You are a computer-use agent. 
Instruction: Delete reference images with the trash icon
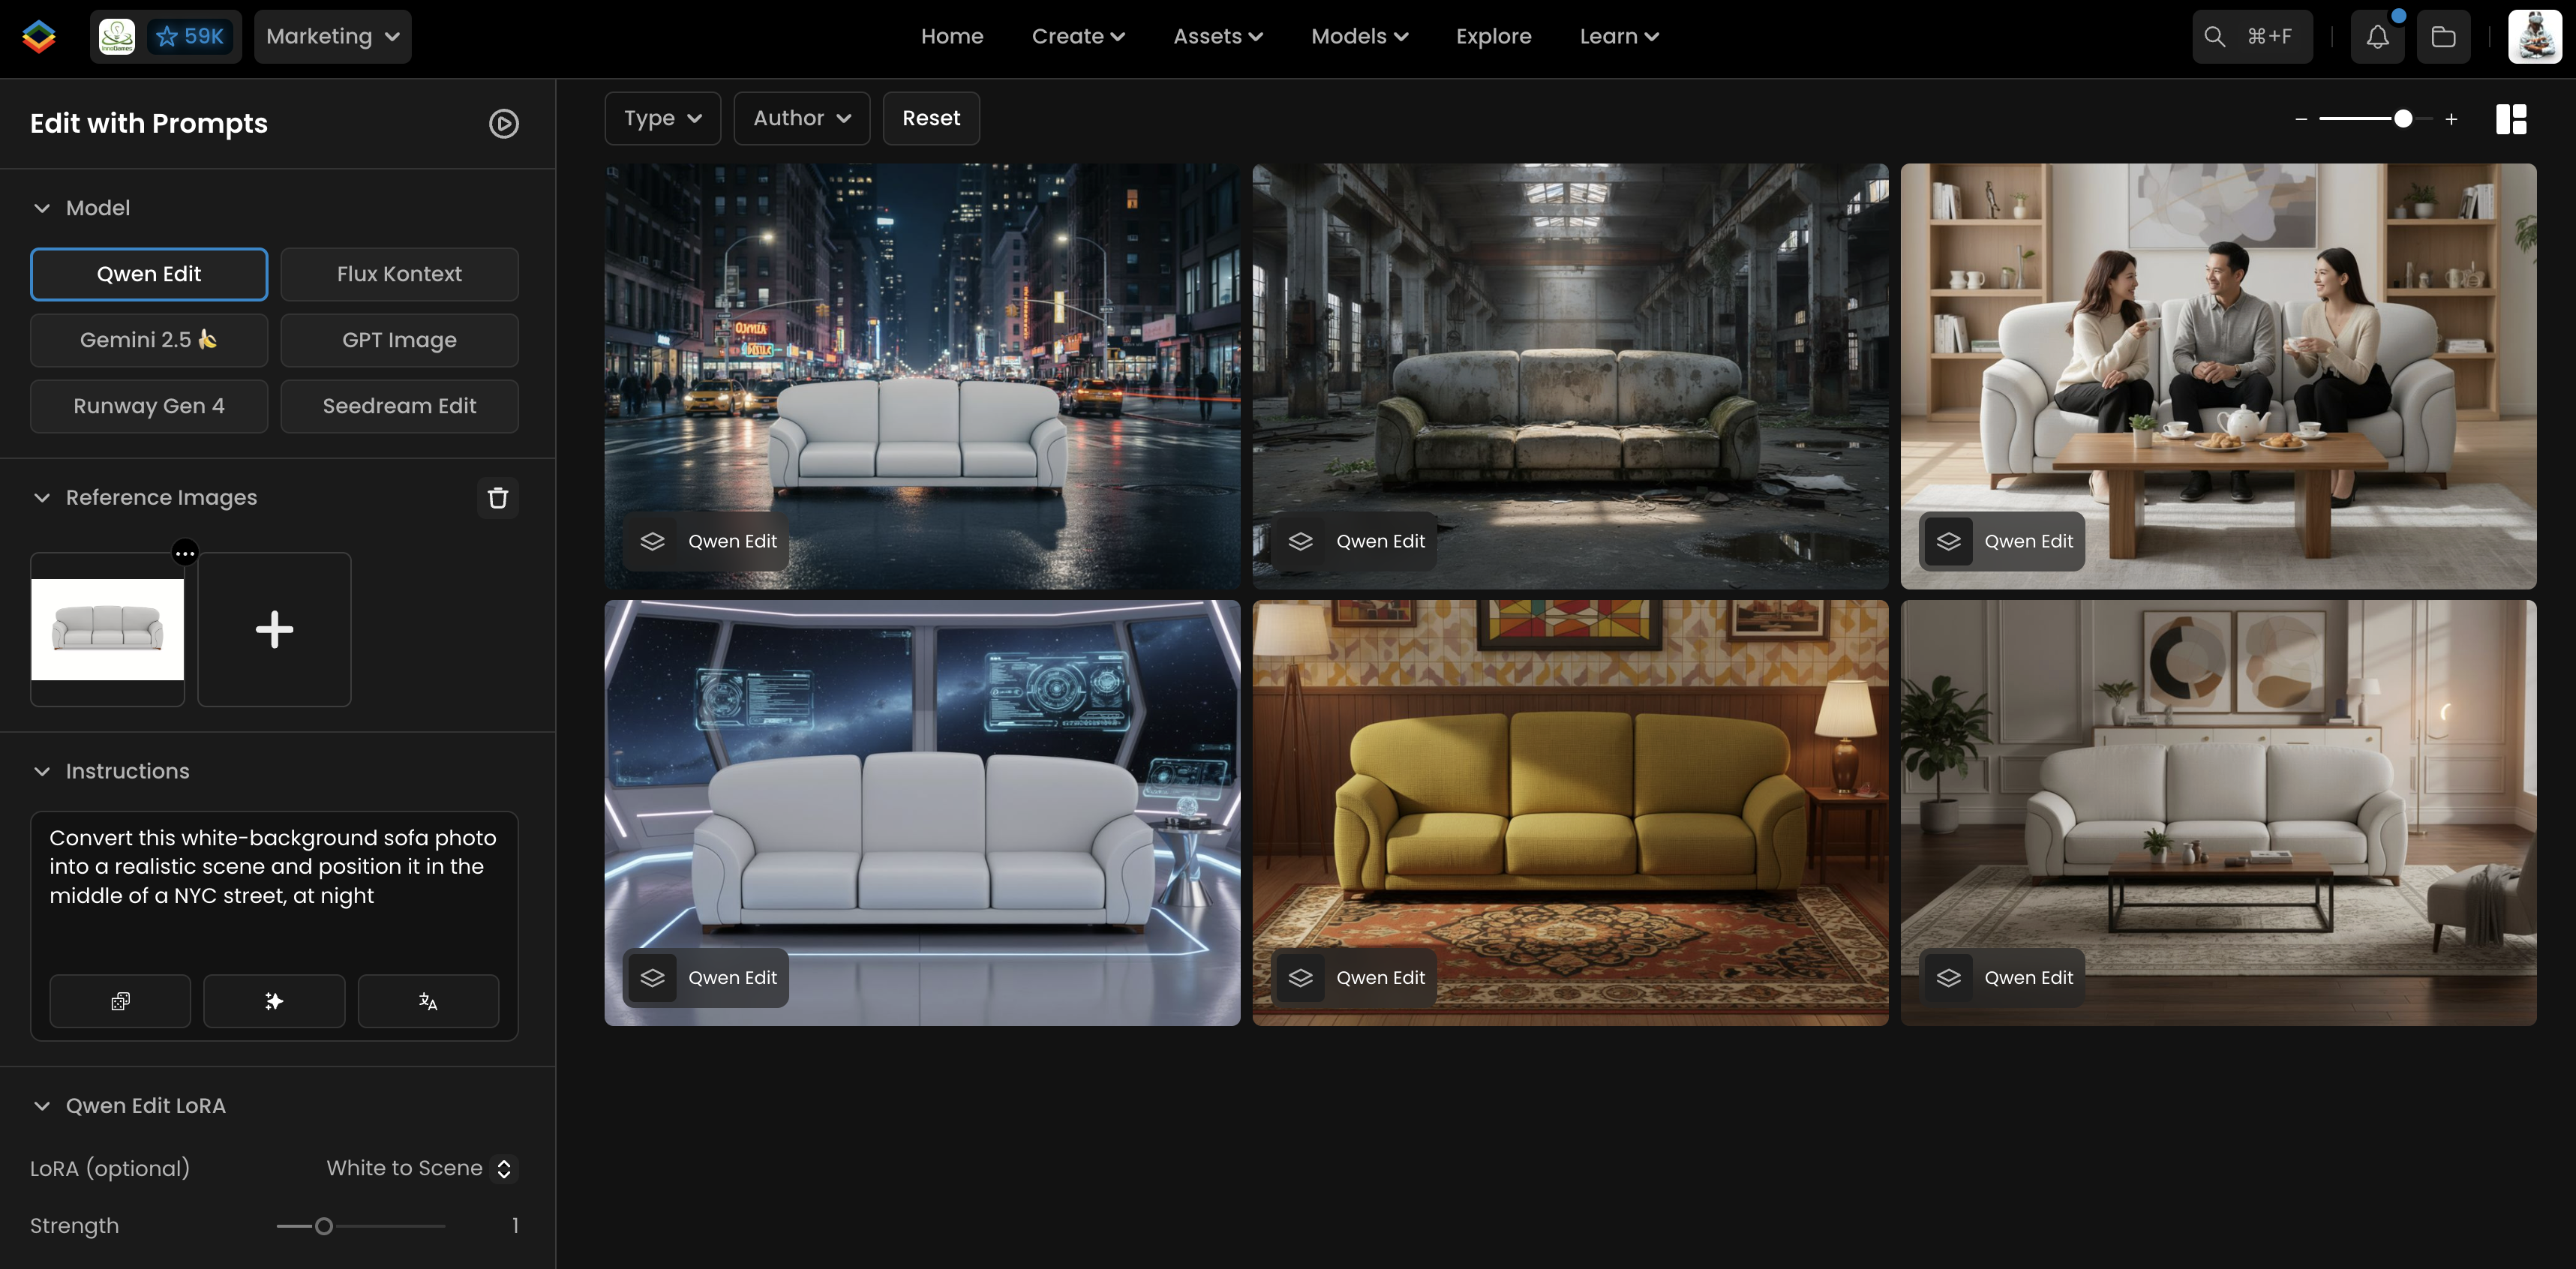point(497,498)
